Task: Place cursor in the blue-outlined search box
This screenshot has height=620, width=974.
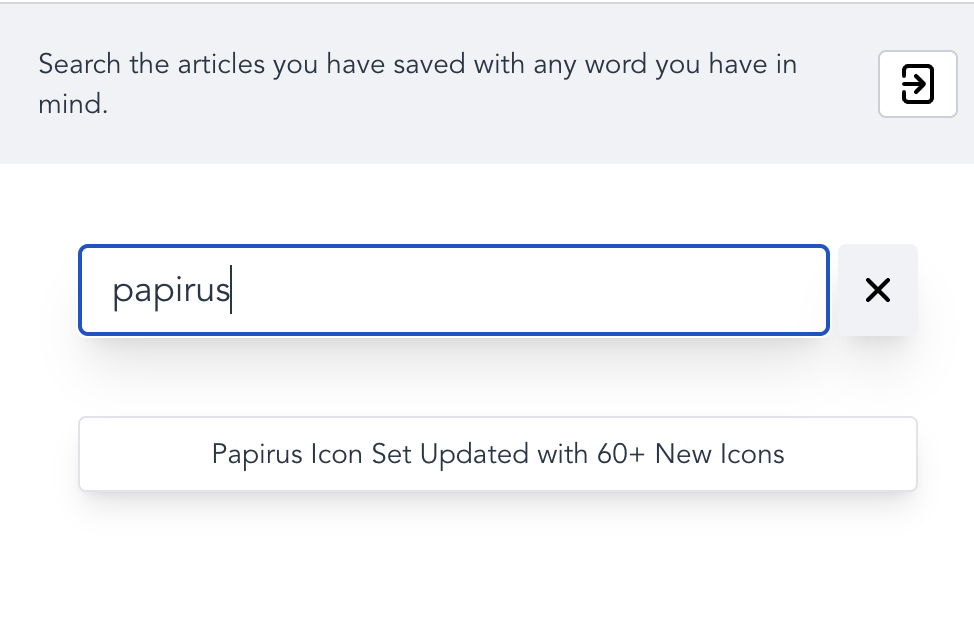Action: (454, 290)
